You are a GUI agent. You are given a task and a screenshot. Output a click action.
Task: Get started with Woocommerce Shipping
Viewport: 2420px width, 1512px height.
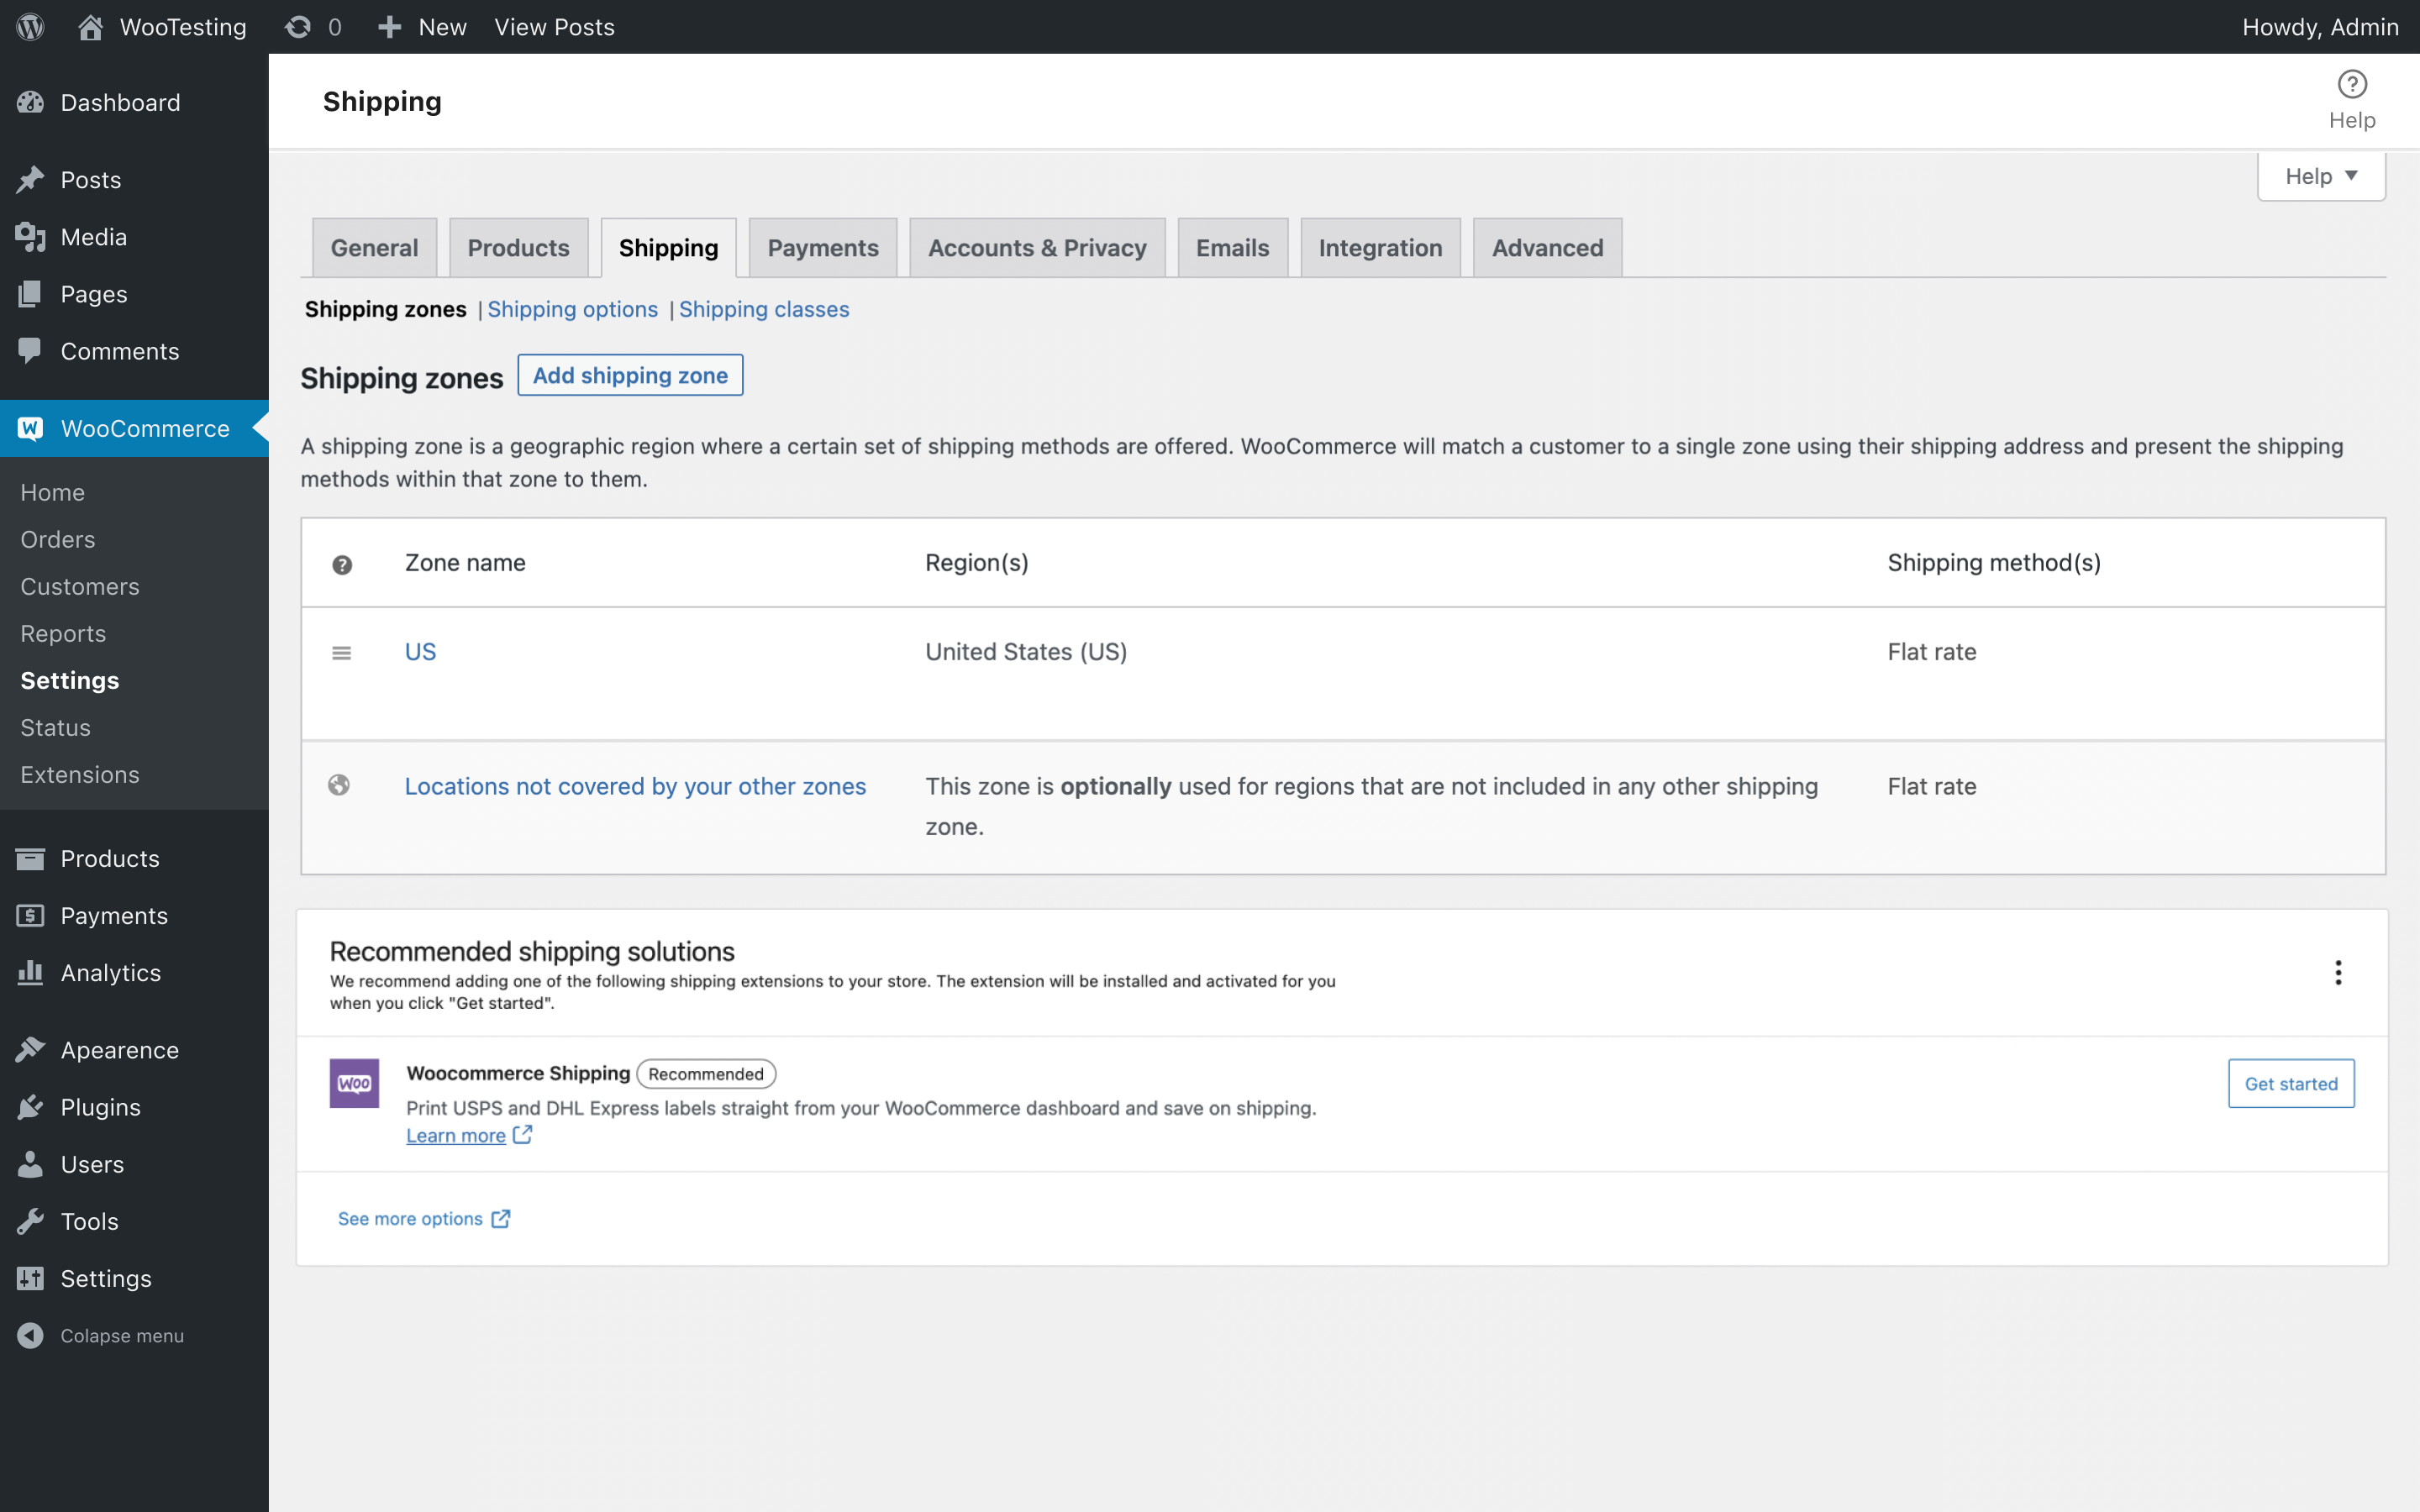(2291, 1083)
